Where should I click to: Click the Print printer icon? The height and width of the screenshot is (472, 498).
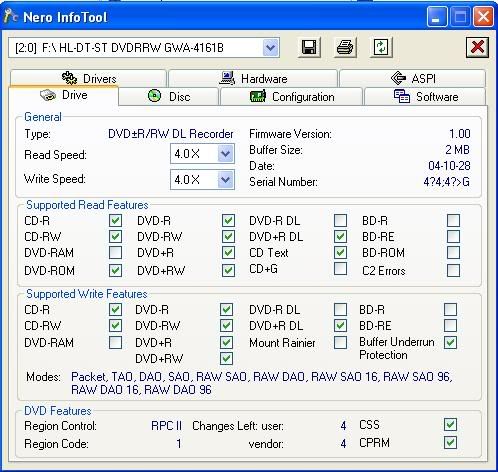pos(345,47)
